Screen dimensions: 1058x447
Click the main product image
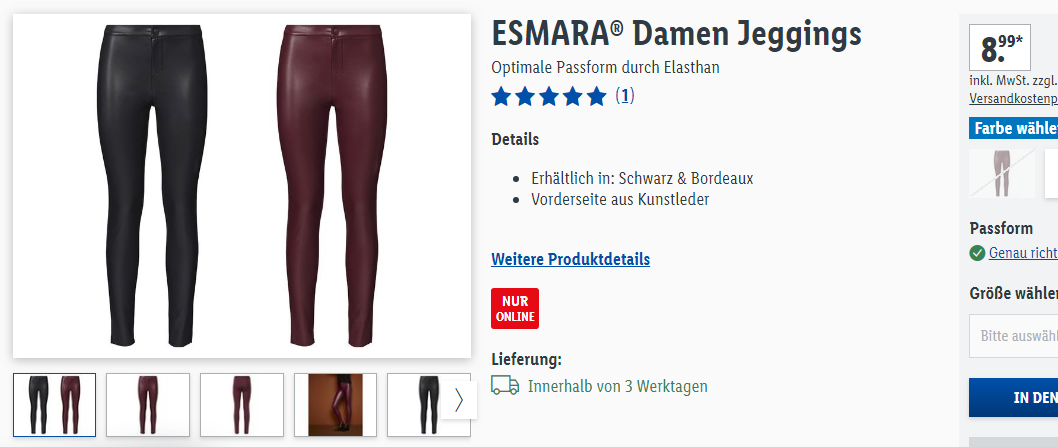[242, 186]
